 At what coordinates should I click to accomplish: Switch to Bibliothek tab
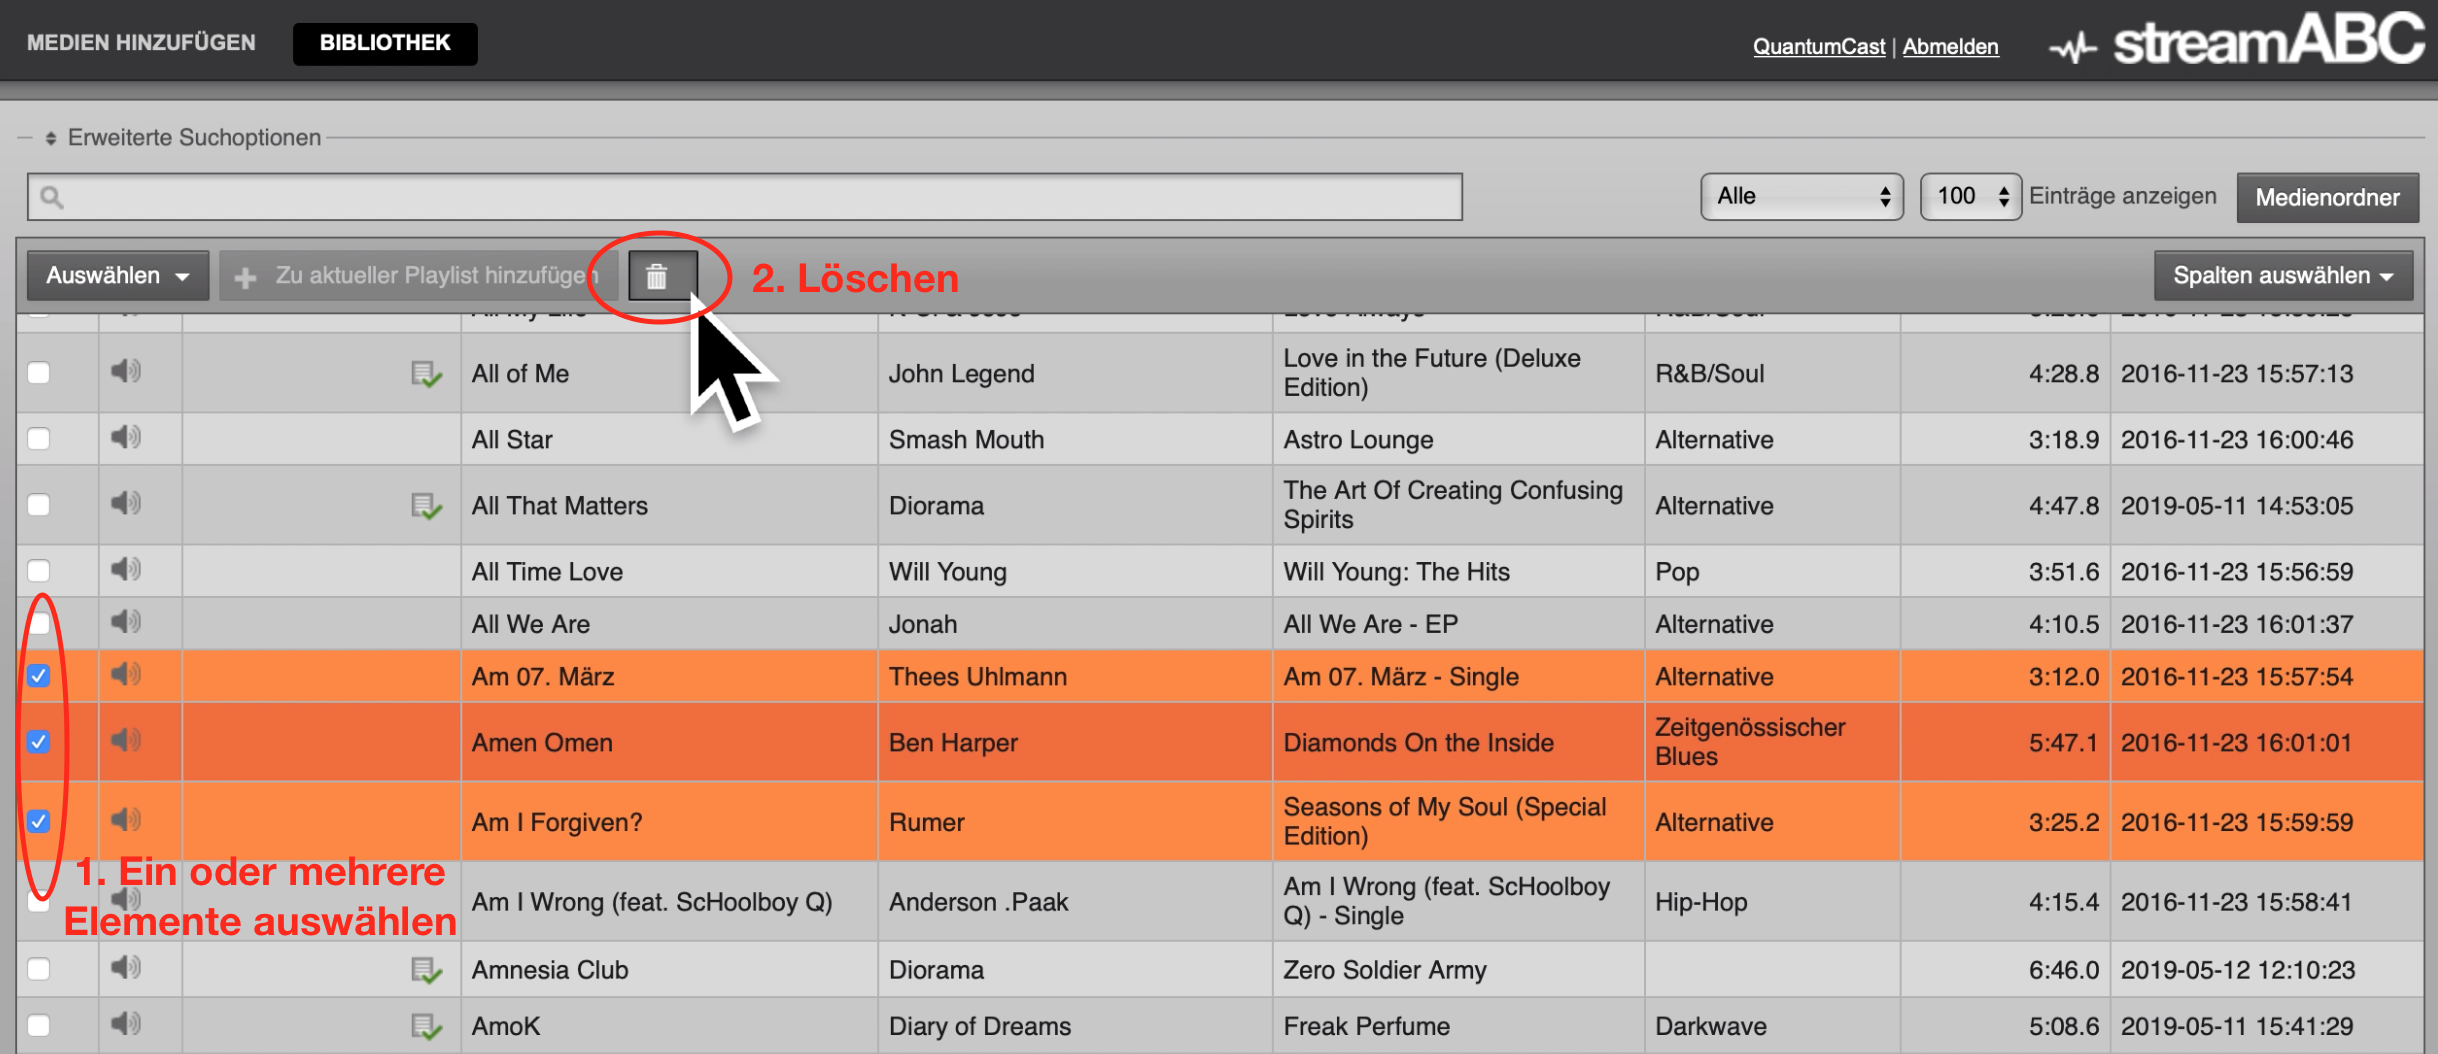click(385, 43)
